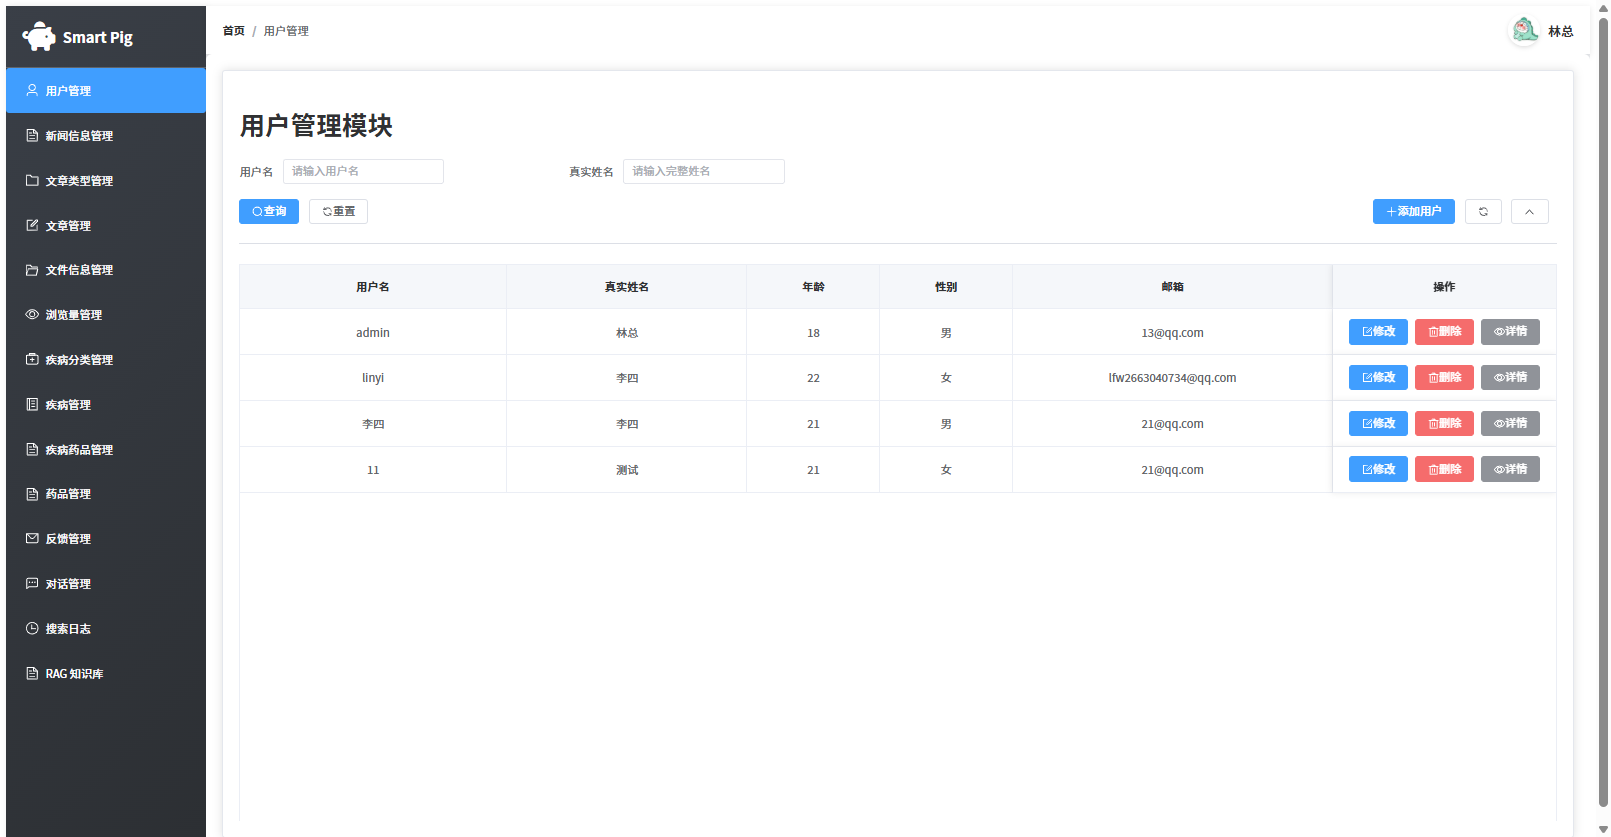
Task: Click the 13@qq.com email cell
Action: pos(1172,333)
